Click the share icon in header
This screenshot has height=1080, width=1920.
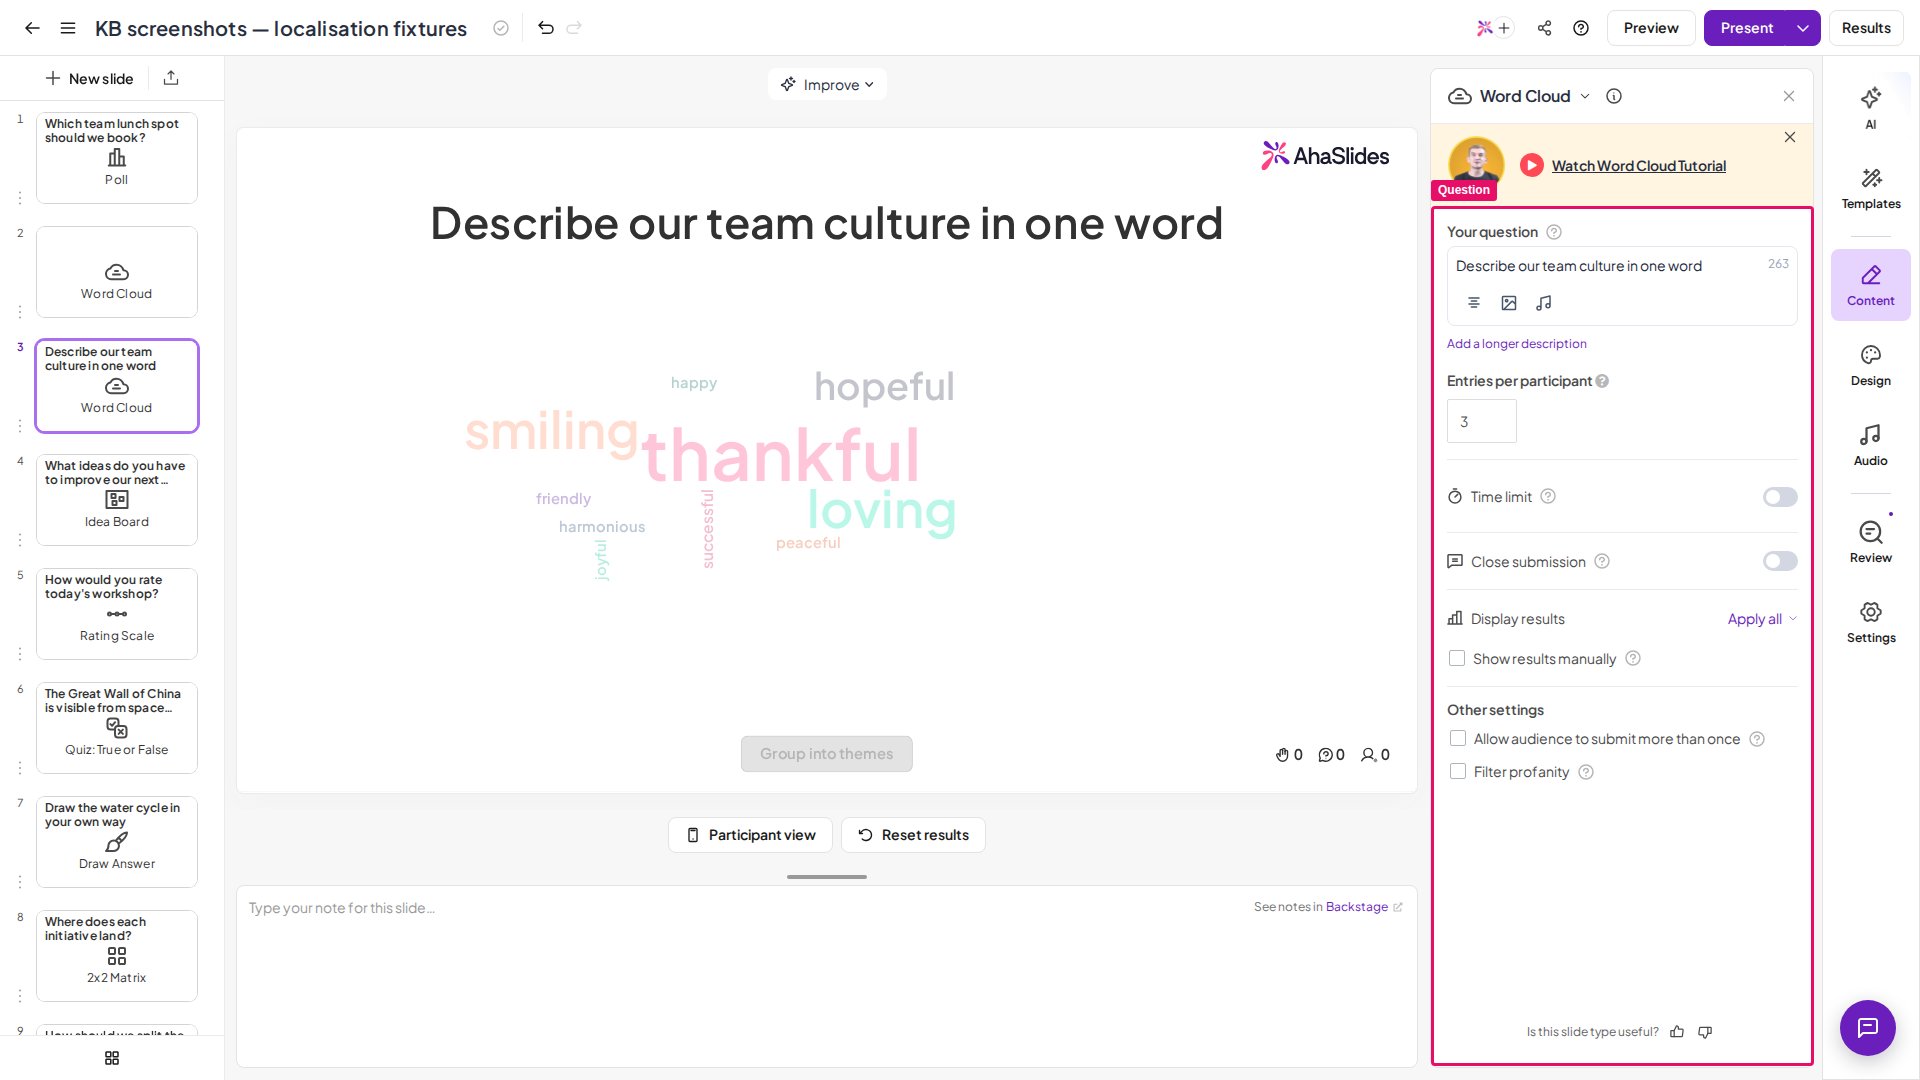(1545, 28)
